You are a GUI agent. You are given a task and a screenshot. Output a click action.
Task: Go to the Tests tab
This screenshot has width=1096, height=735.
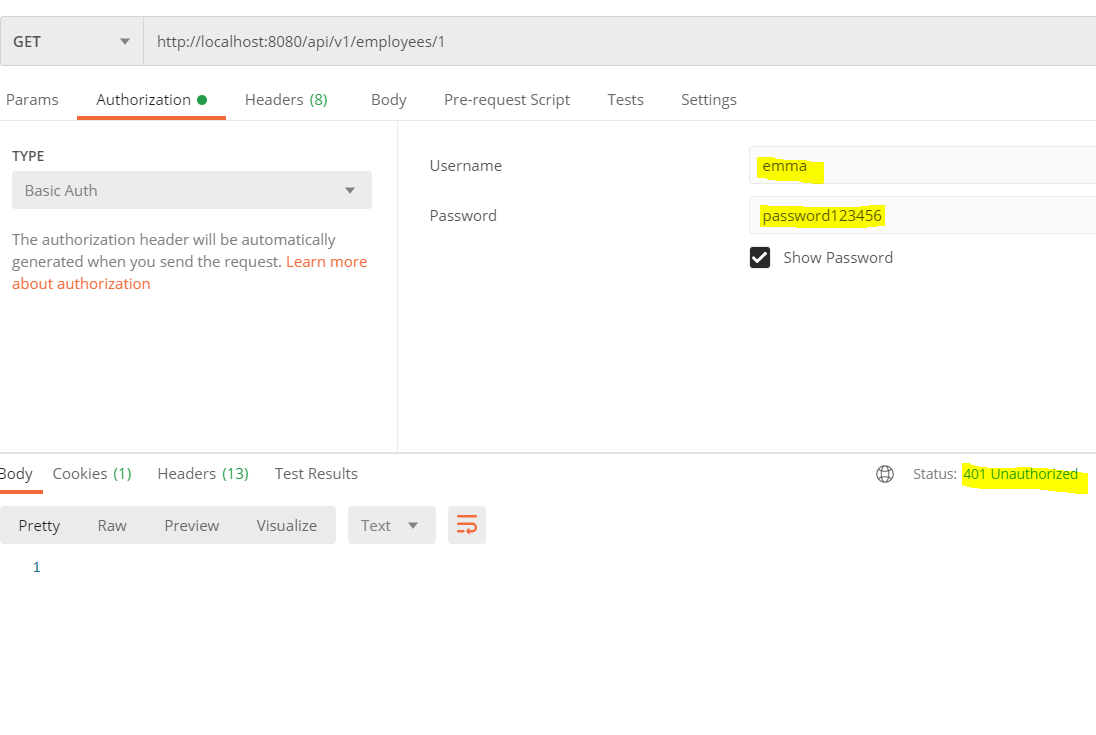[x=625, y=100]
